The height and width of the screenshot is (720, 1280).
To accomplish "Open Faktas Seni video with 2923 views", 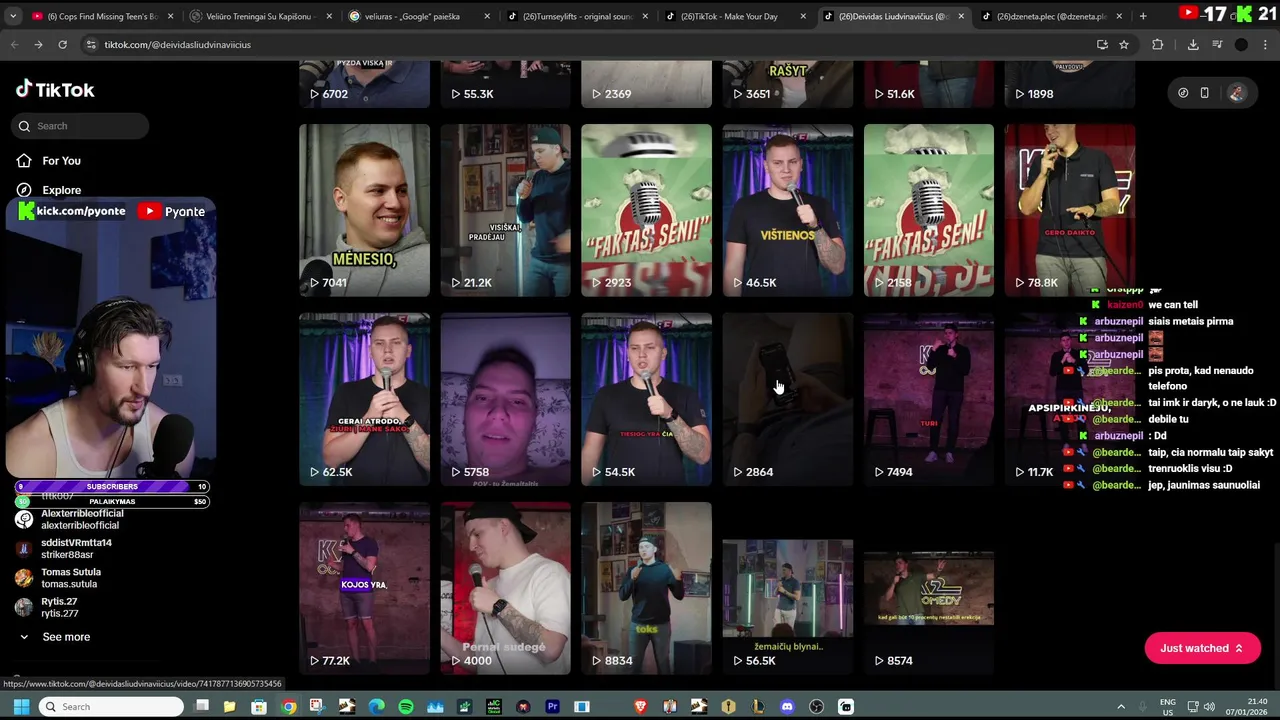I will (646, 210).
